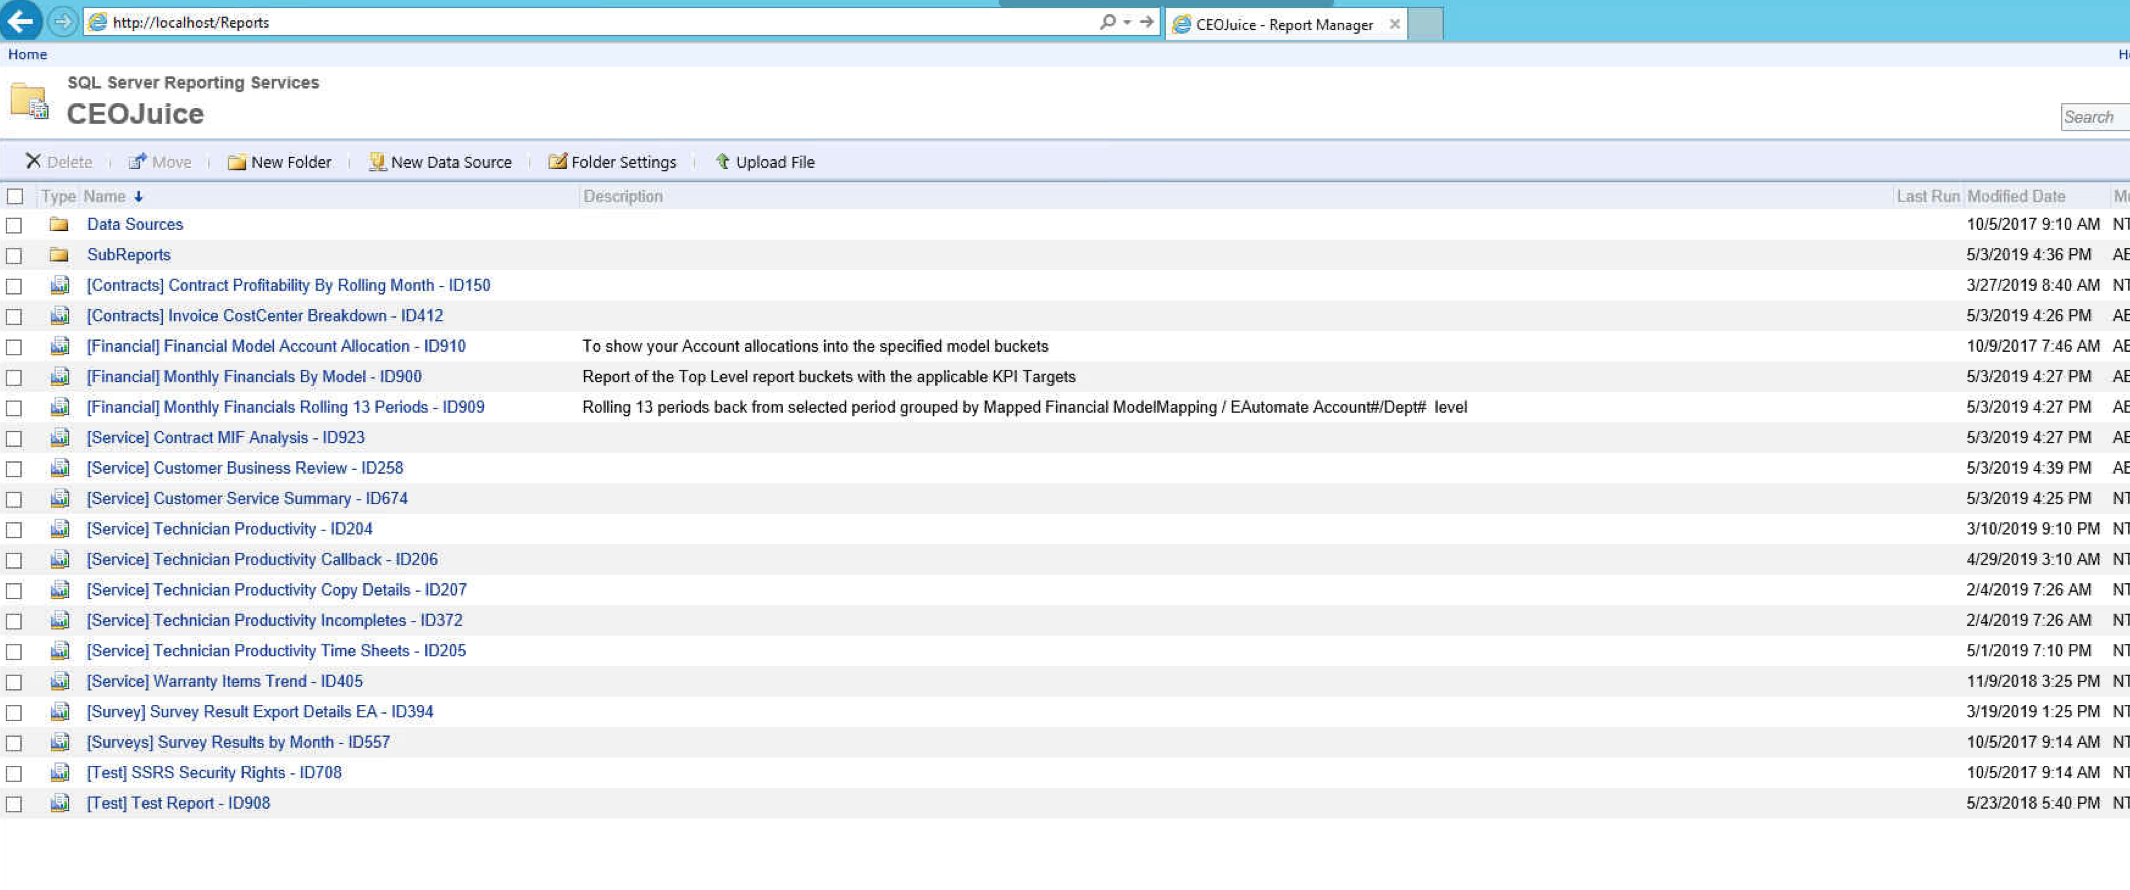The height and width of the screenshot is (890, 2130).
Task: Click report icon for Warranty Items Trend
Action: [60, 681]
